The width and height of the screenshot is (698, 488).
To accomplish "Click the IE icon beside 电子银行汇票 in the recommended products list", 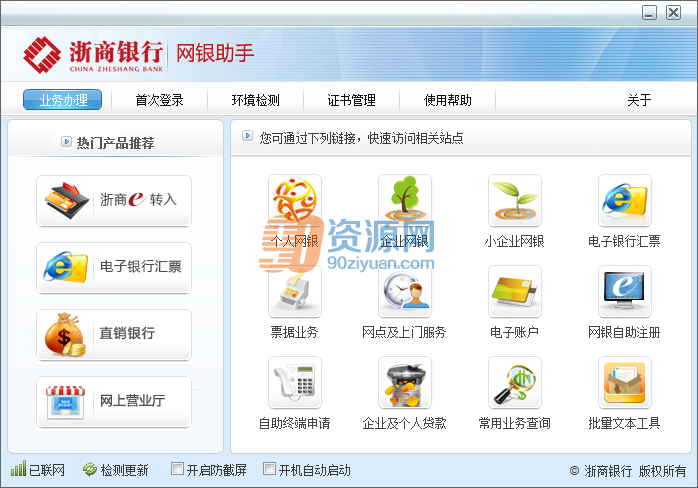I will point(65,267).
